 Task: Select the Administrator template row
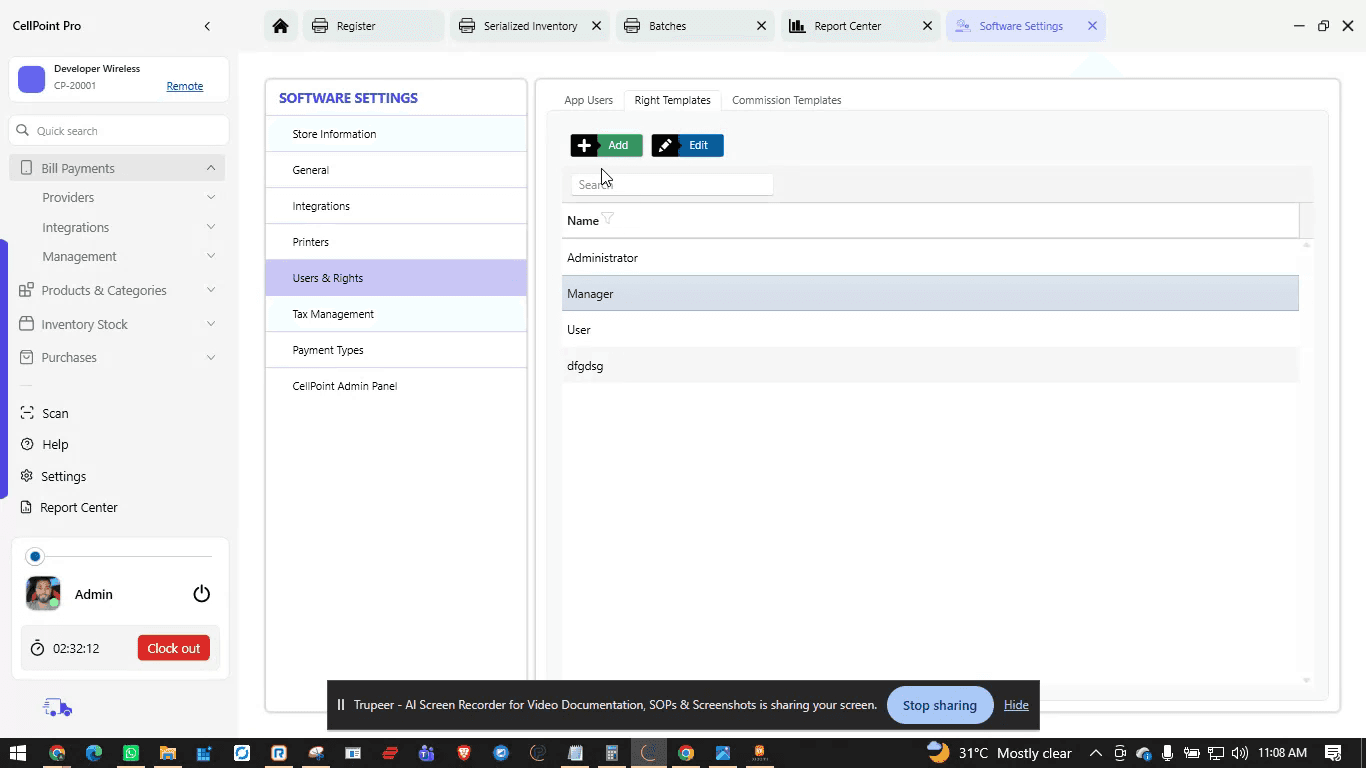tap(930, 258)
